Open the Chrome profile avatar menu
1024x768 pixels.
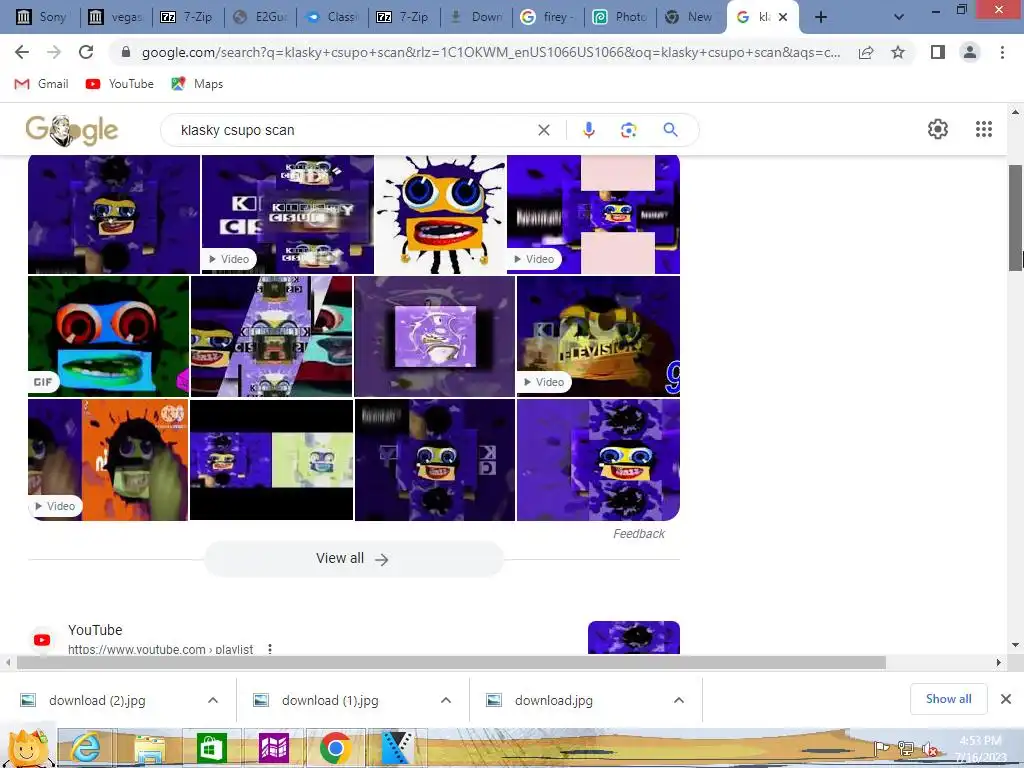coord(970,52)
